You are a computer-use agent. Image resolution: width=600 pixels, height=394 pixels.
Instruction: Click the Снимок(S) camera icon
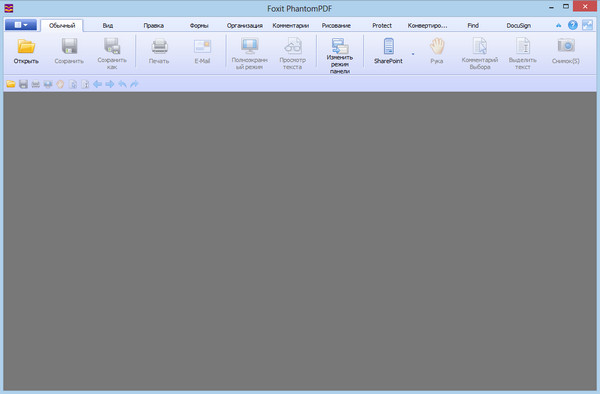coord(566,46)
